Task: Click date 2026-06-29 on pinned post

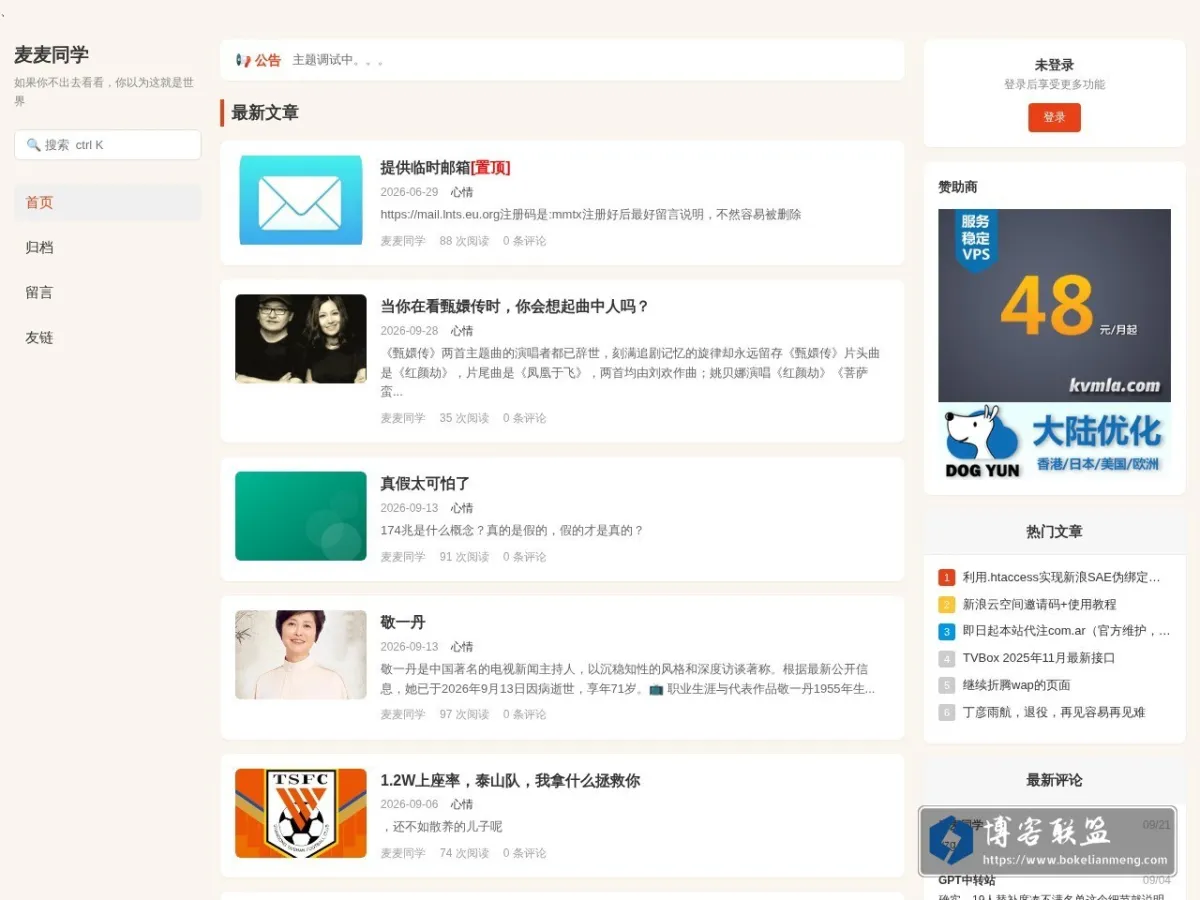Action: 409,192
